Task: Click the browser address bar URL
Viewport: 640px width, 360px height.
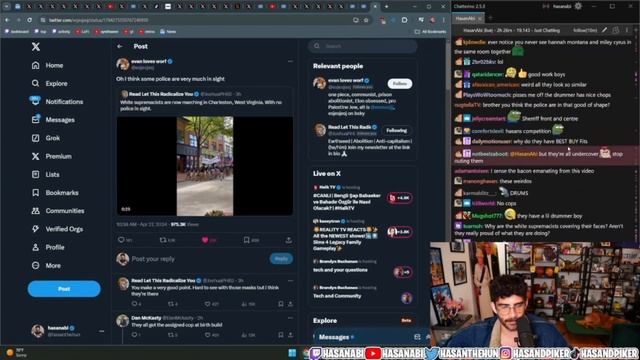Action: pos(98,20)
